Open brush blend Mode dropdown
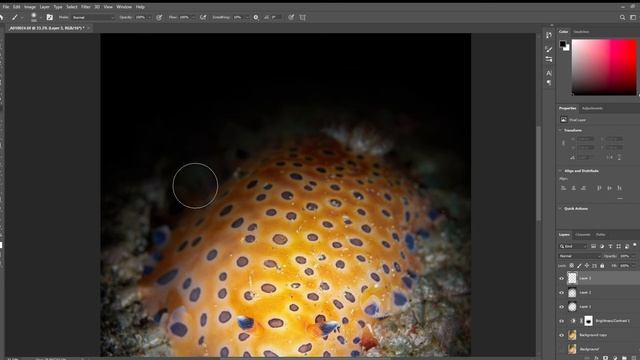 tap(93, 18)
